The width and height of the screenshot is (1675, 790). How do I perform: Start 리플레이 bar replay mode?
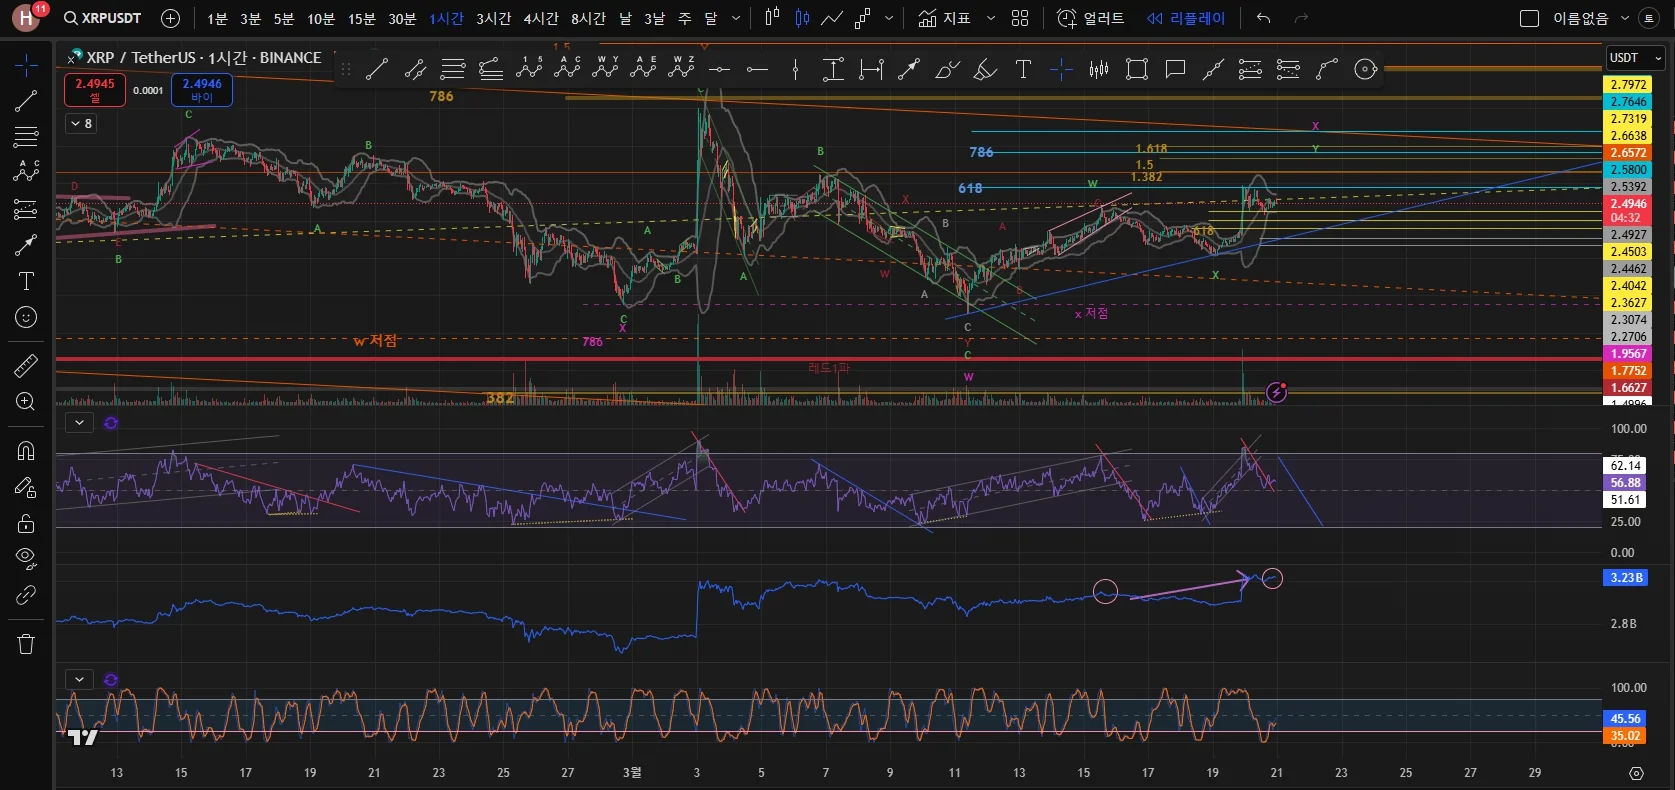tap(1186, 18)
